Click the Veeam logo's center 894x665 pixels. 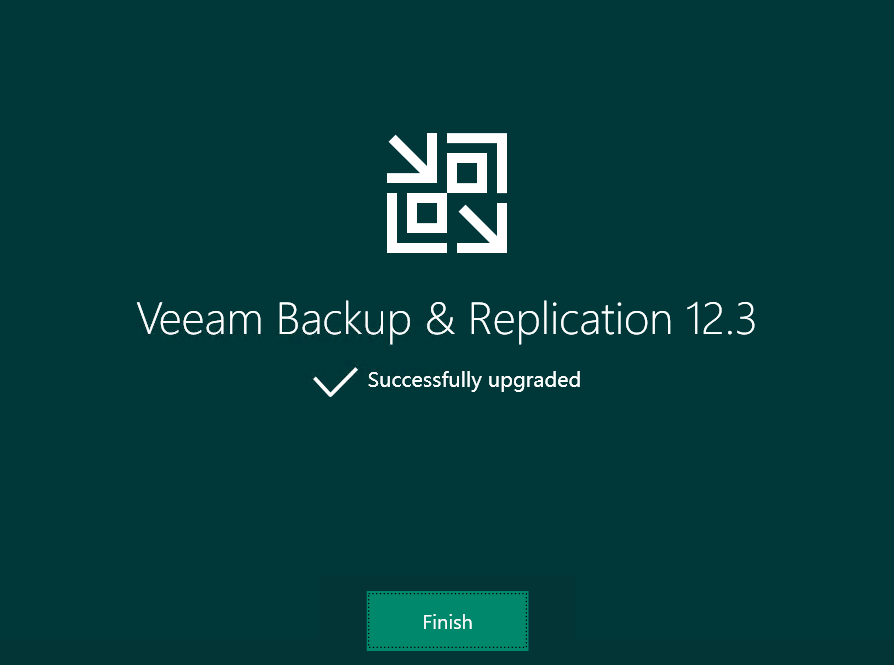pyautogui.click(x=447, y=193)
